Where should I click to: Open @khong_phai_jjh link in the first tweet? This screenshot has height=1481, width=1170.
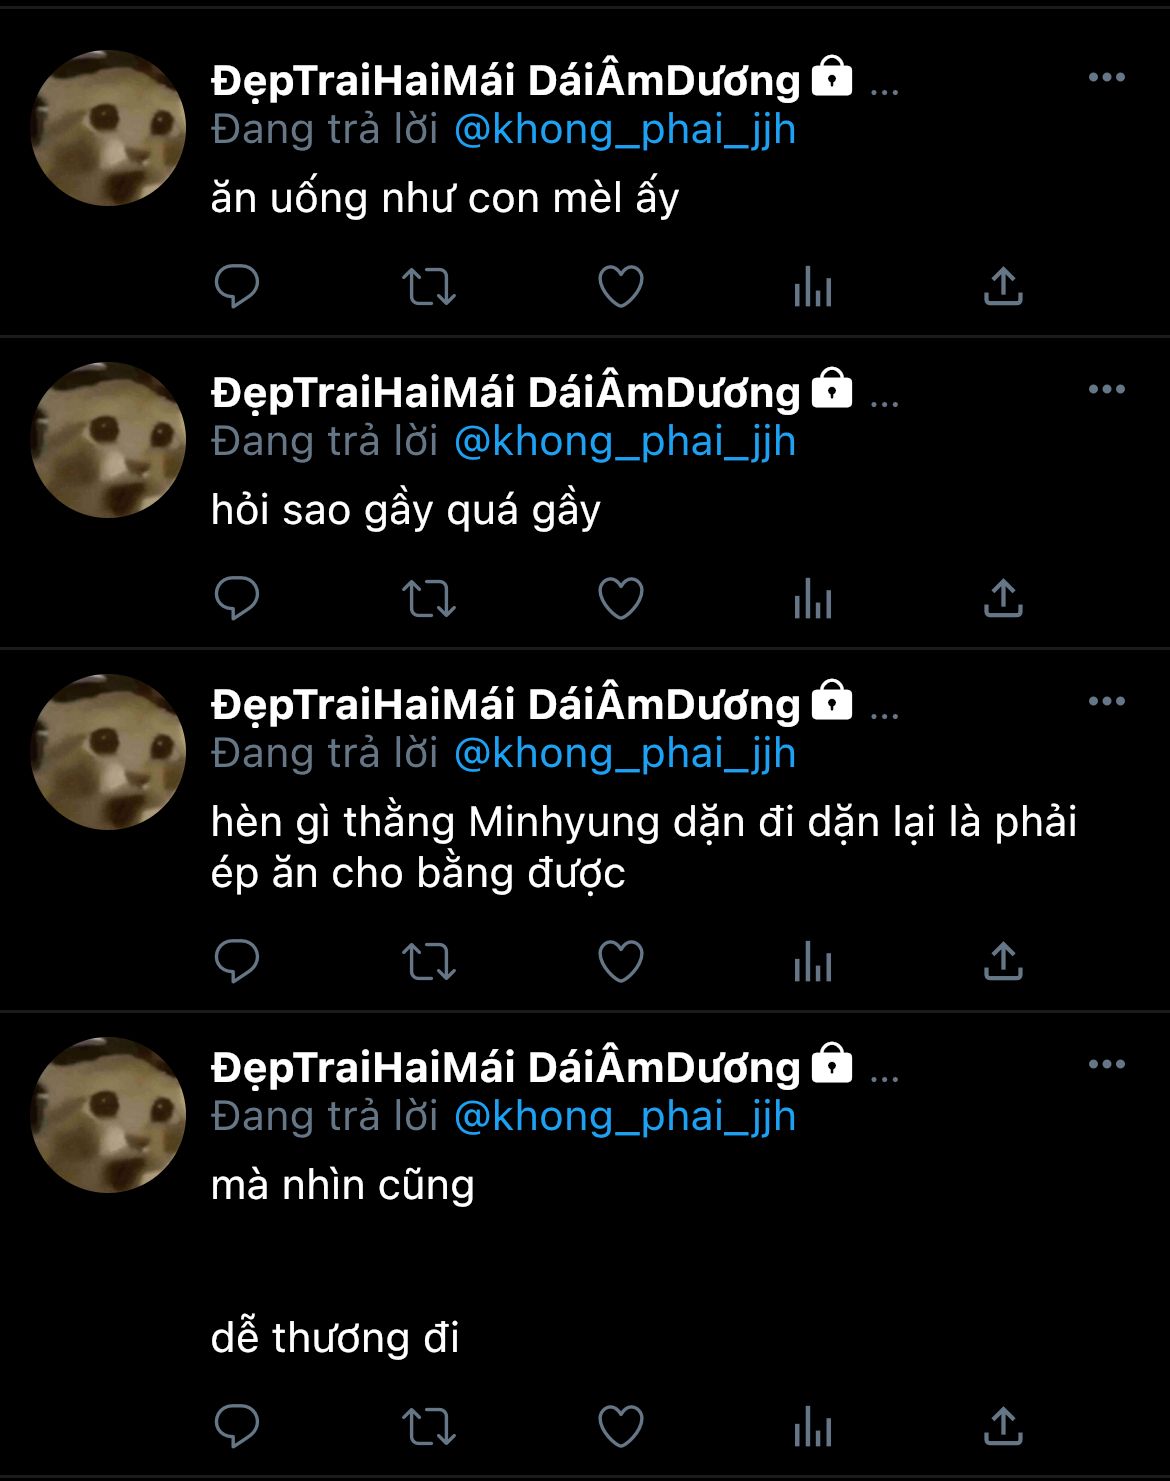625,130
